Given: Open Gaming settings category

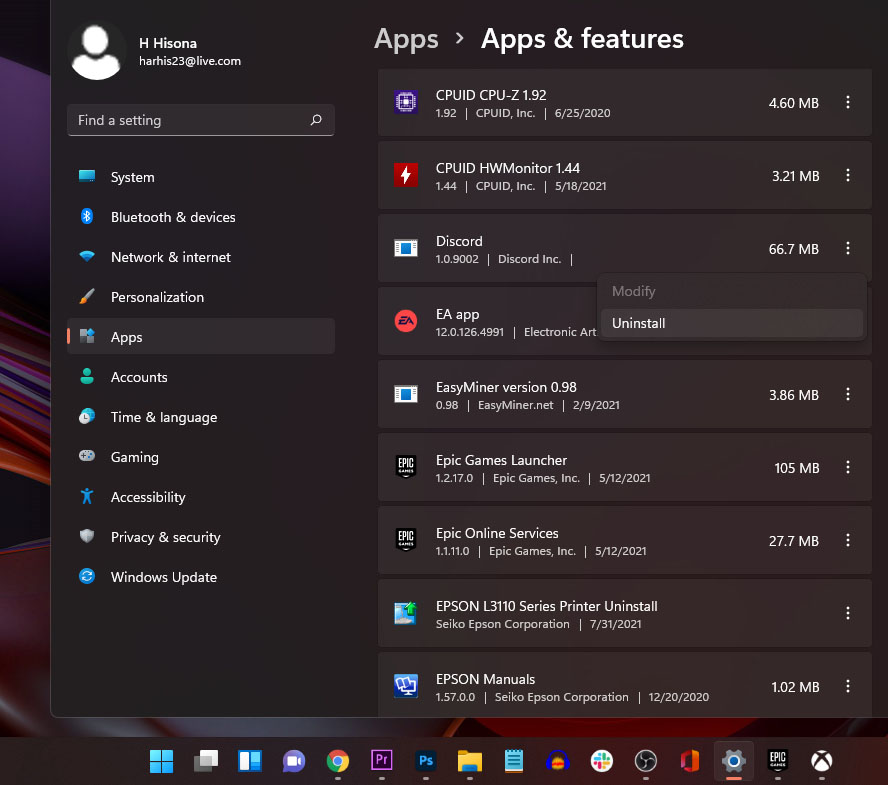Looking at the screenshot, I should [200, 457].
